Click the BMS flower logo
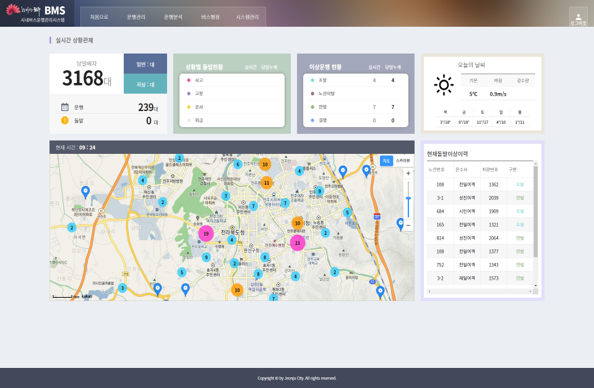Screen dimensions: 594x388 [13, 9]
